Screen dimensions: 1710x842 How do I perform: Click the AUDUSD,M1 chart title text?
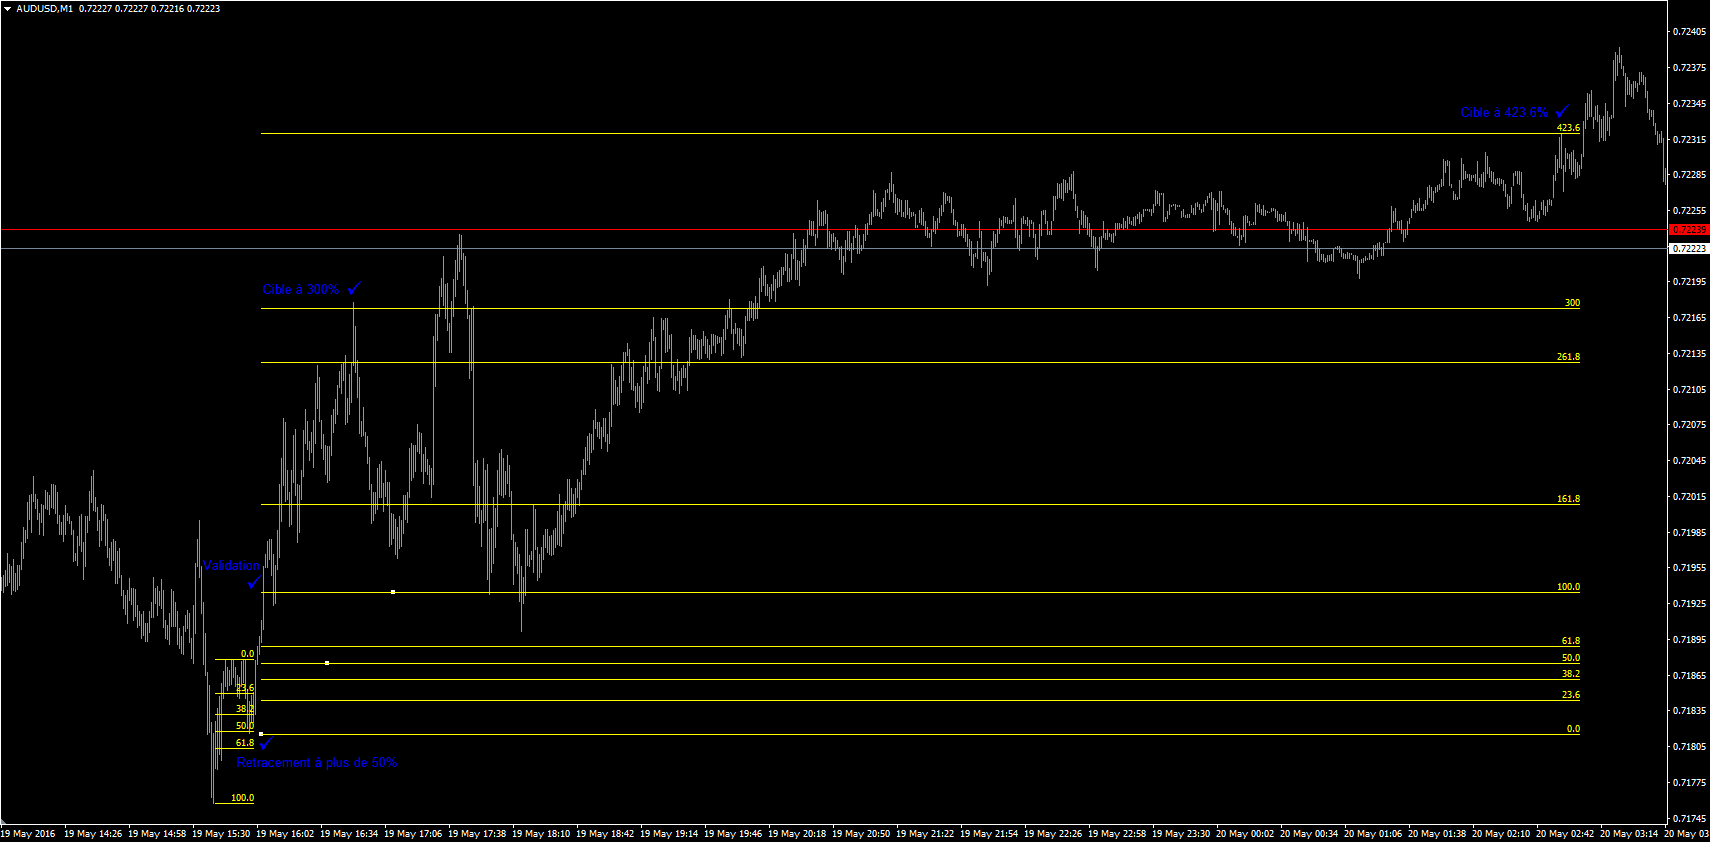(45, 8)
